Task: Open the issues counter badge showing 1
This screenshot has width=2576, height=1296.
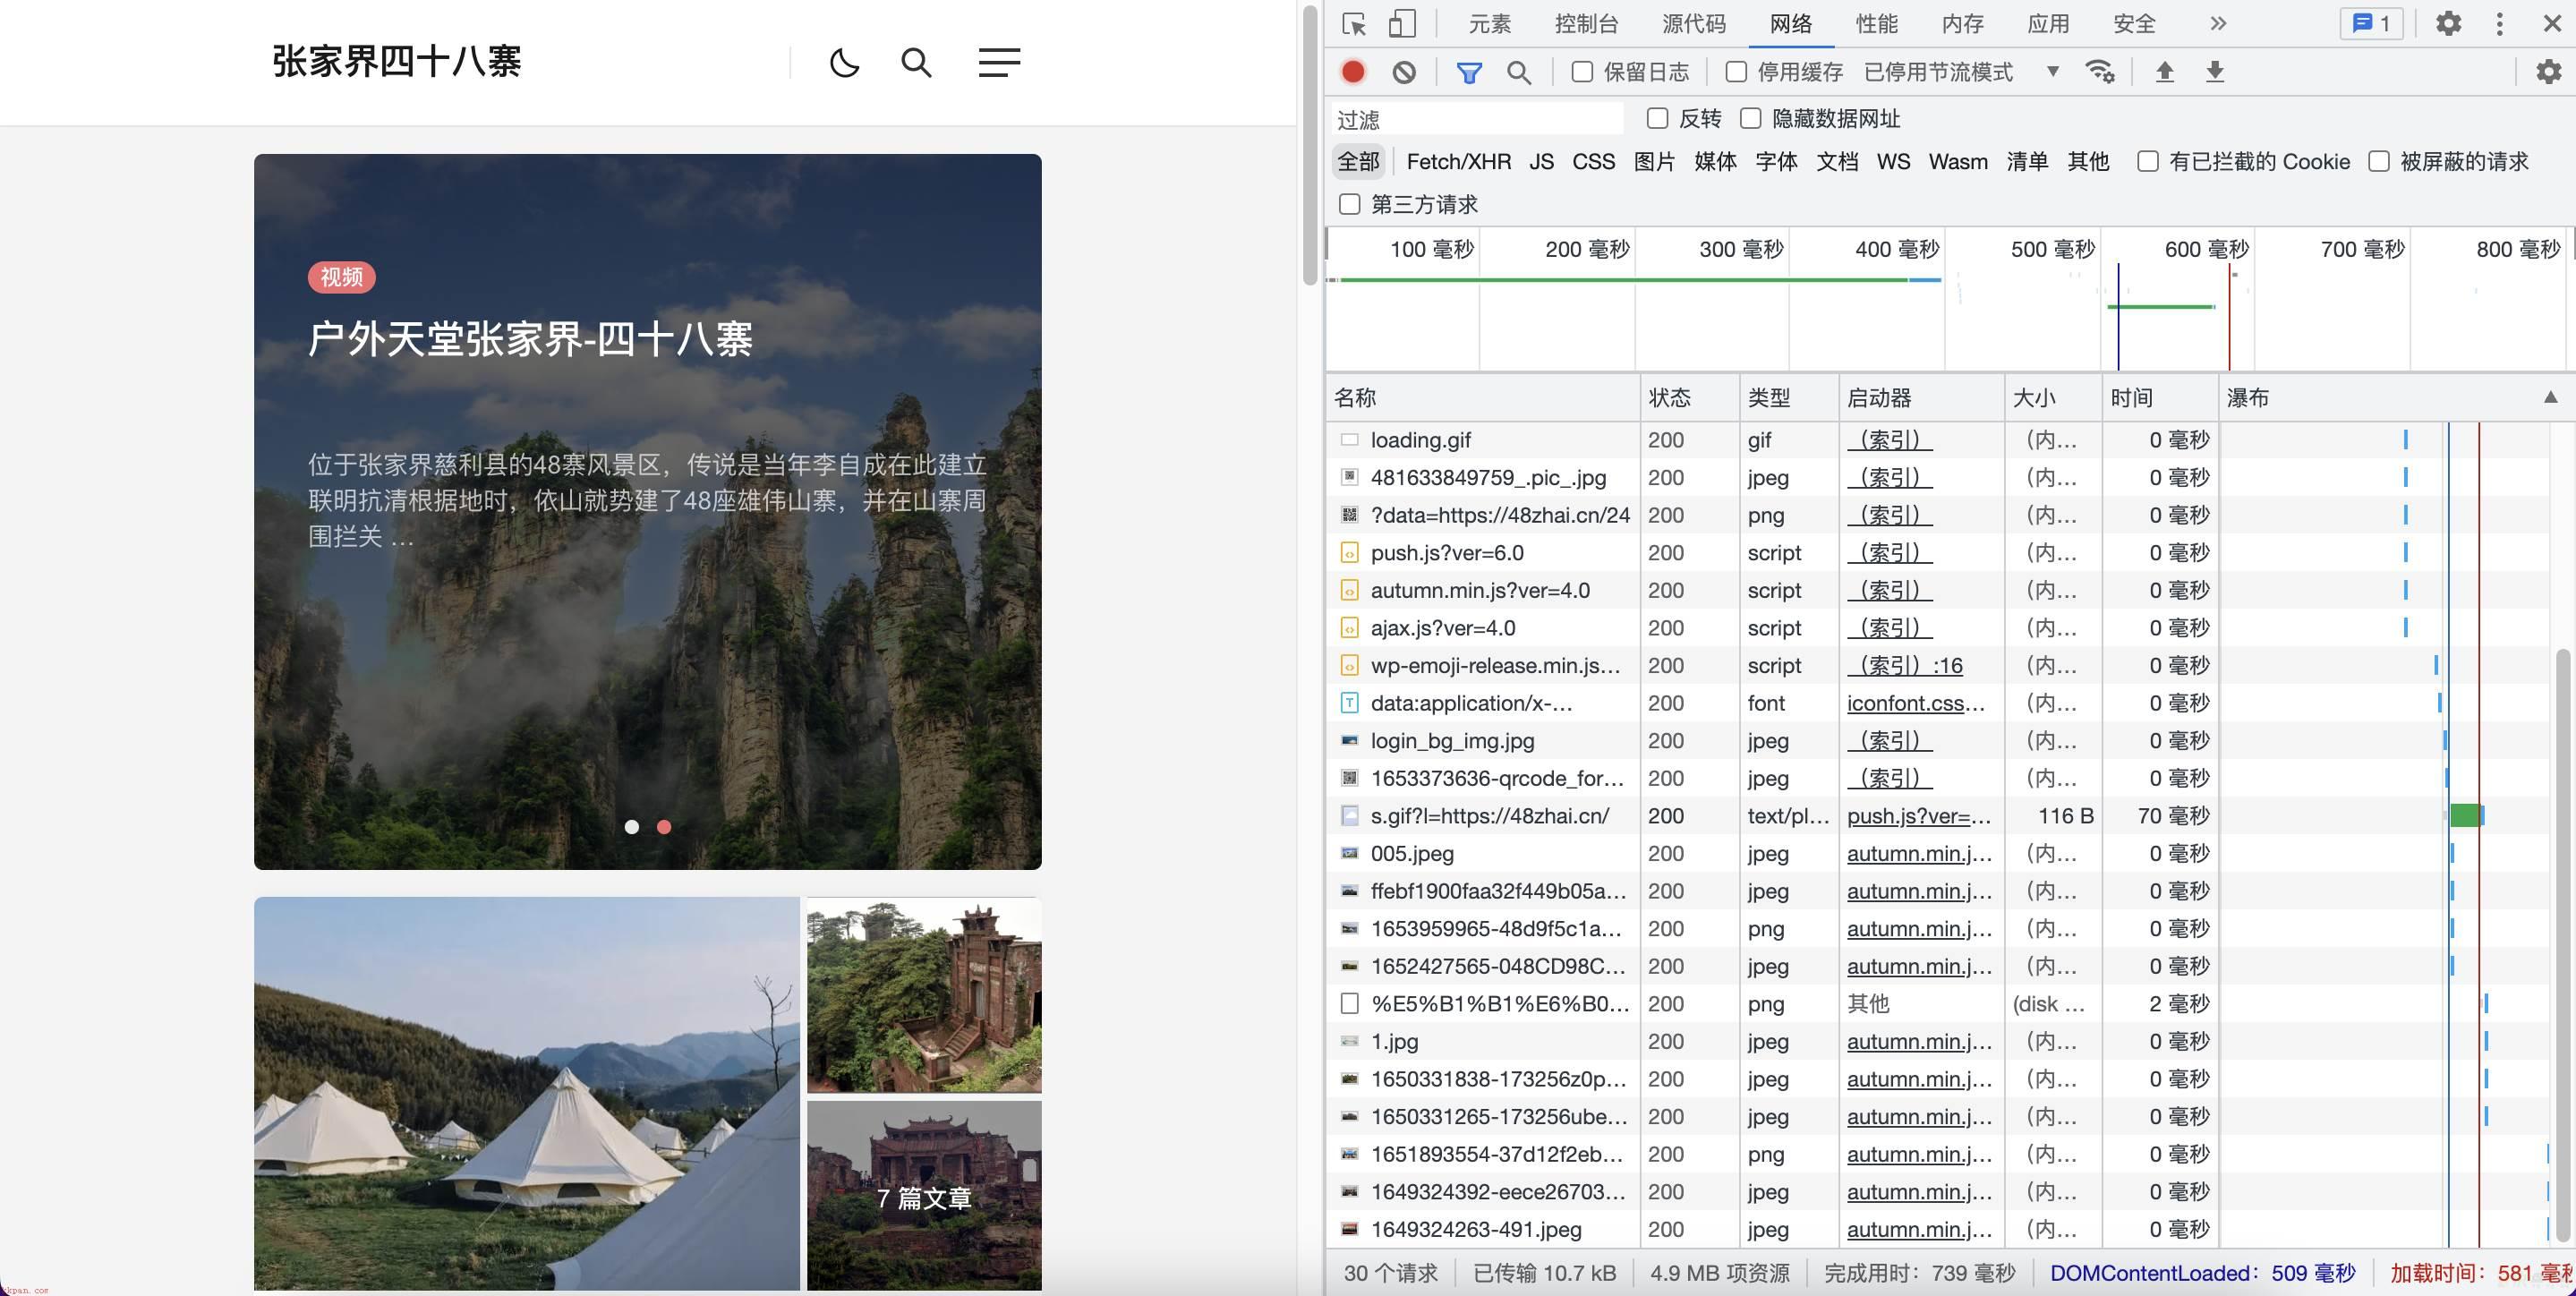Action: [x=2371, y=23]
